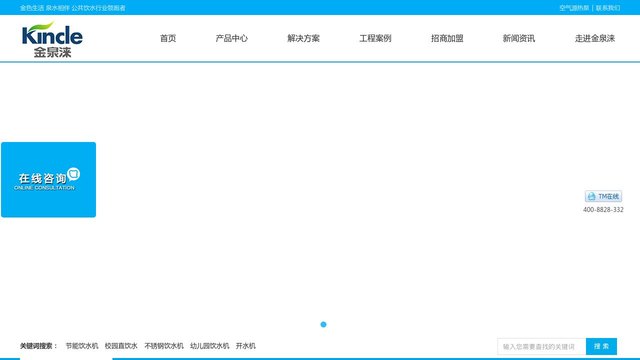Click the 校园直饮水 keyword link
The height and width of the screenshot is (360, 640).
point(121,346)
